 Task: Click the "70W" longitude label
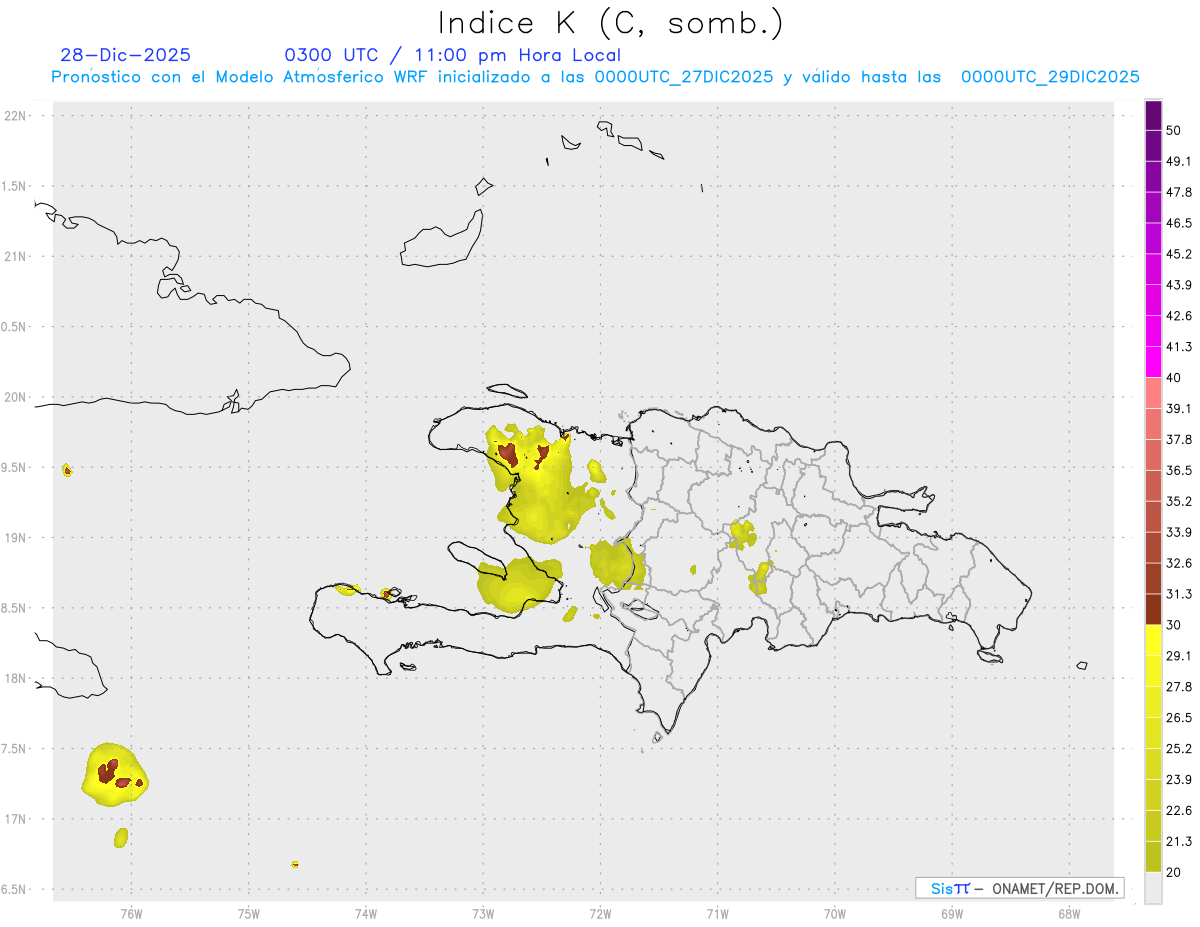(x=835, y=913)
